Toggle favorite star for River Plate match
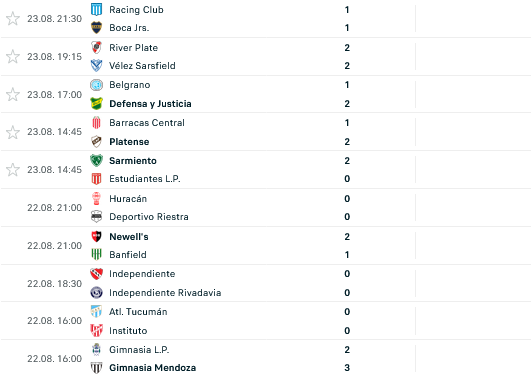Image resolution: width=531 pixels, height=377 pixels. tap(13, 57)
